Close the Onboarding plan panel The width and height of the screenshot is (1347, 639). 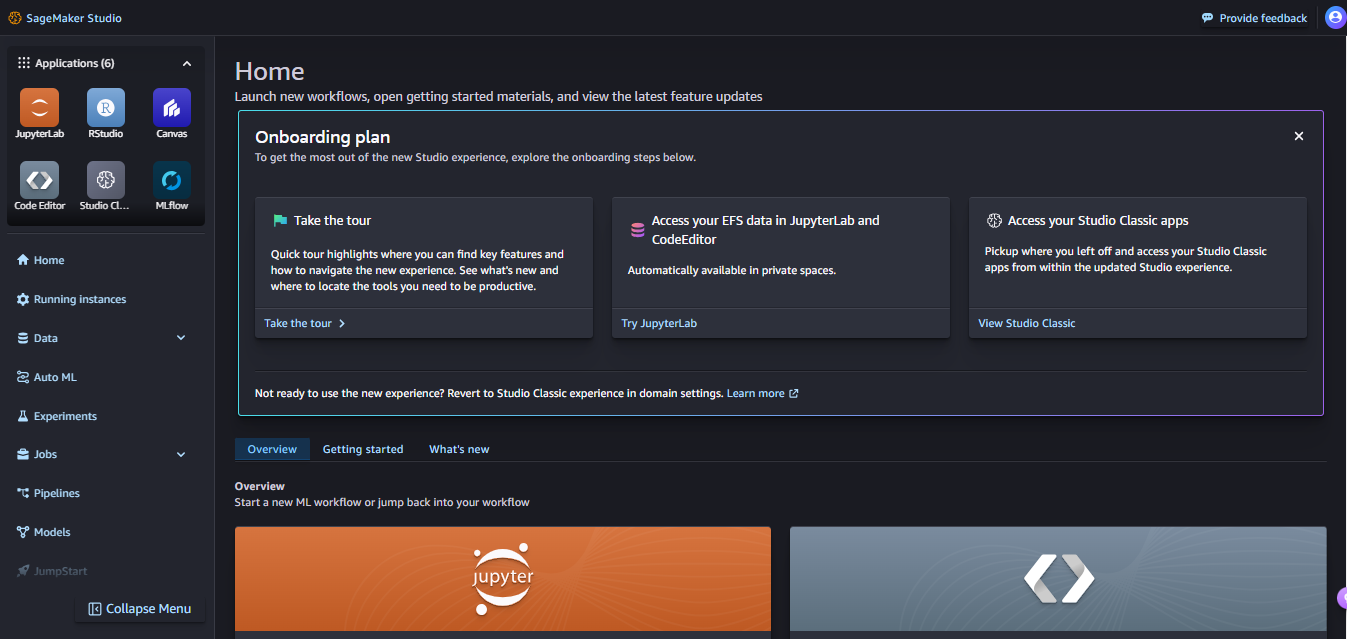pos(1299,136)
